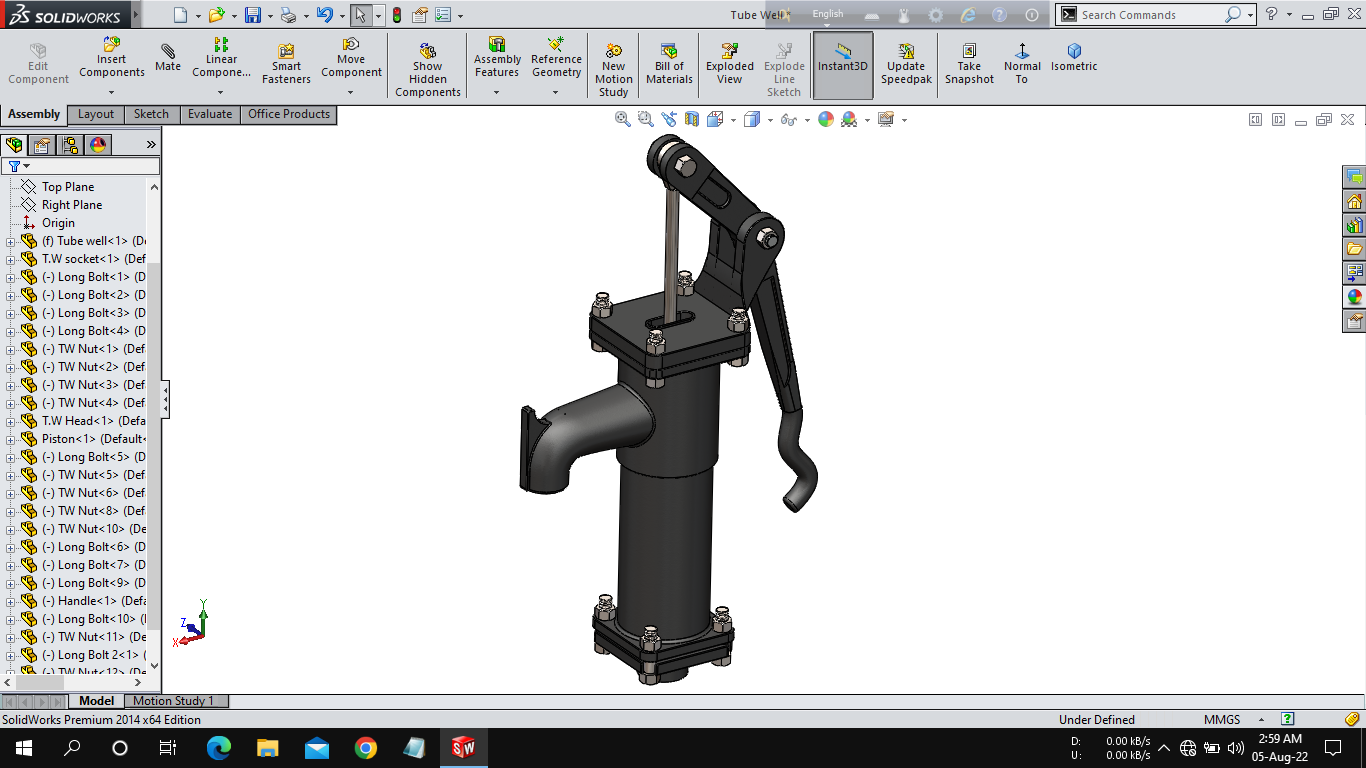Toggle the Instant3D button

click(843, 65)
